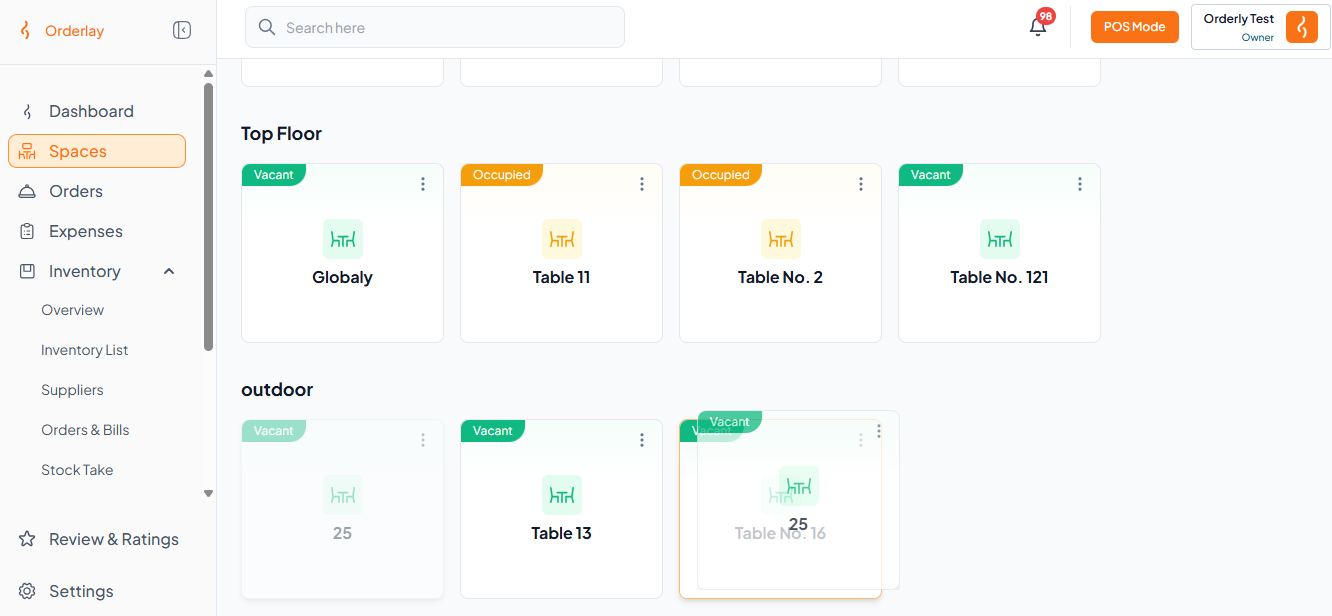Viewport: 1332px width, 616px height.
Task: Click the Inventory box icon in sidebar
Action: pyautogui.click(x=28, y=271)
